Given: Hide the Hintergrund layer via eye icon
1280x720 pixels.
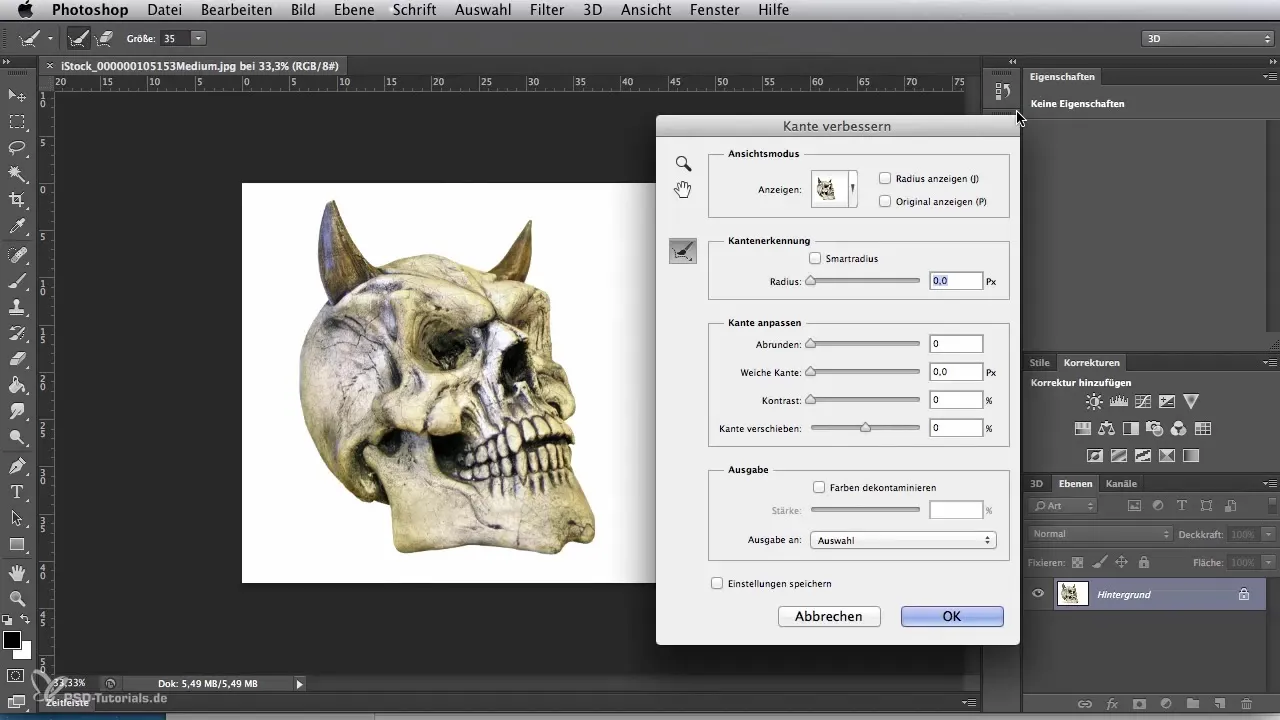Looking at the screenshot, I should [1038, 594].
